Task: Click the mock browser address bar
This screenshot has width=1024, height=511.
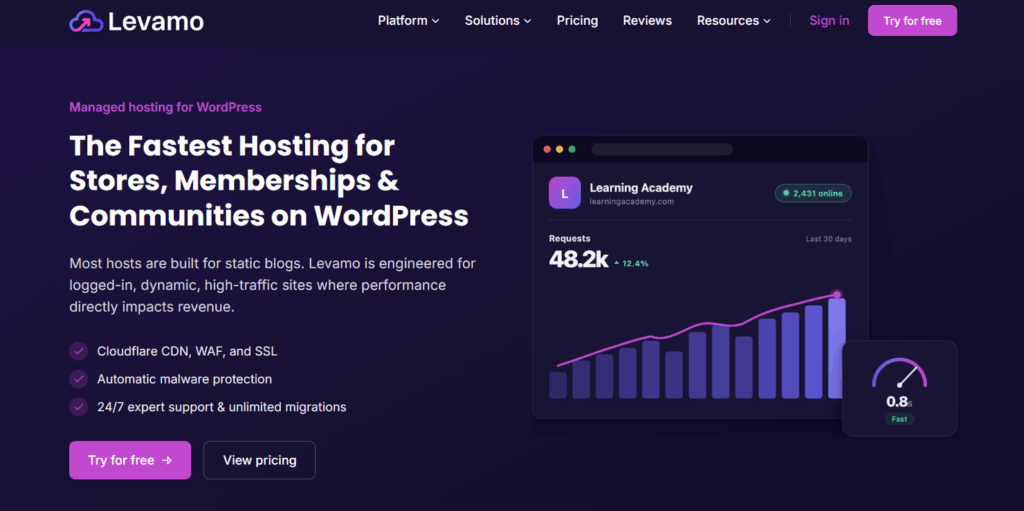Action: pyautogui.click(x=662, y=149)
